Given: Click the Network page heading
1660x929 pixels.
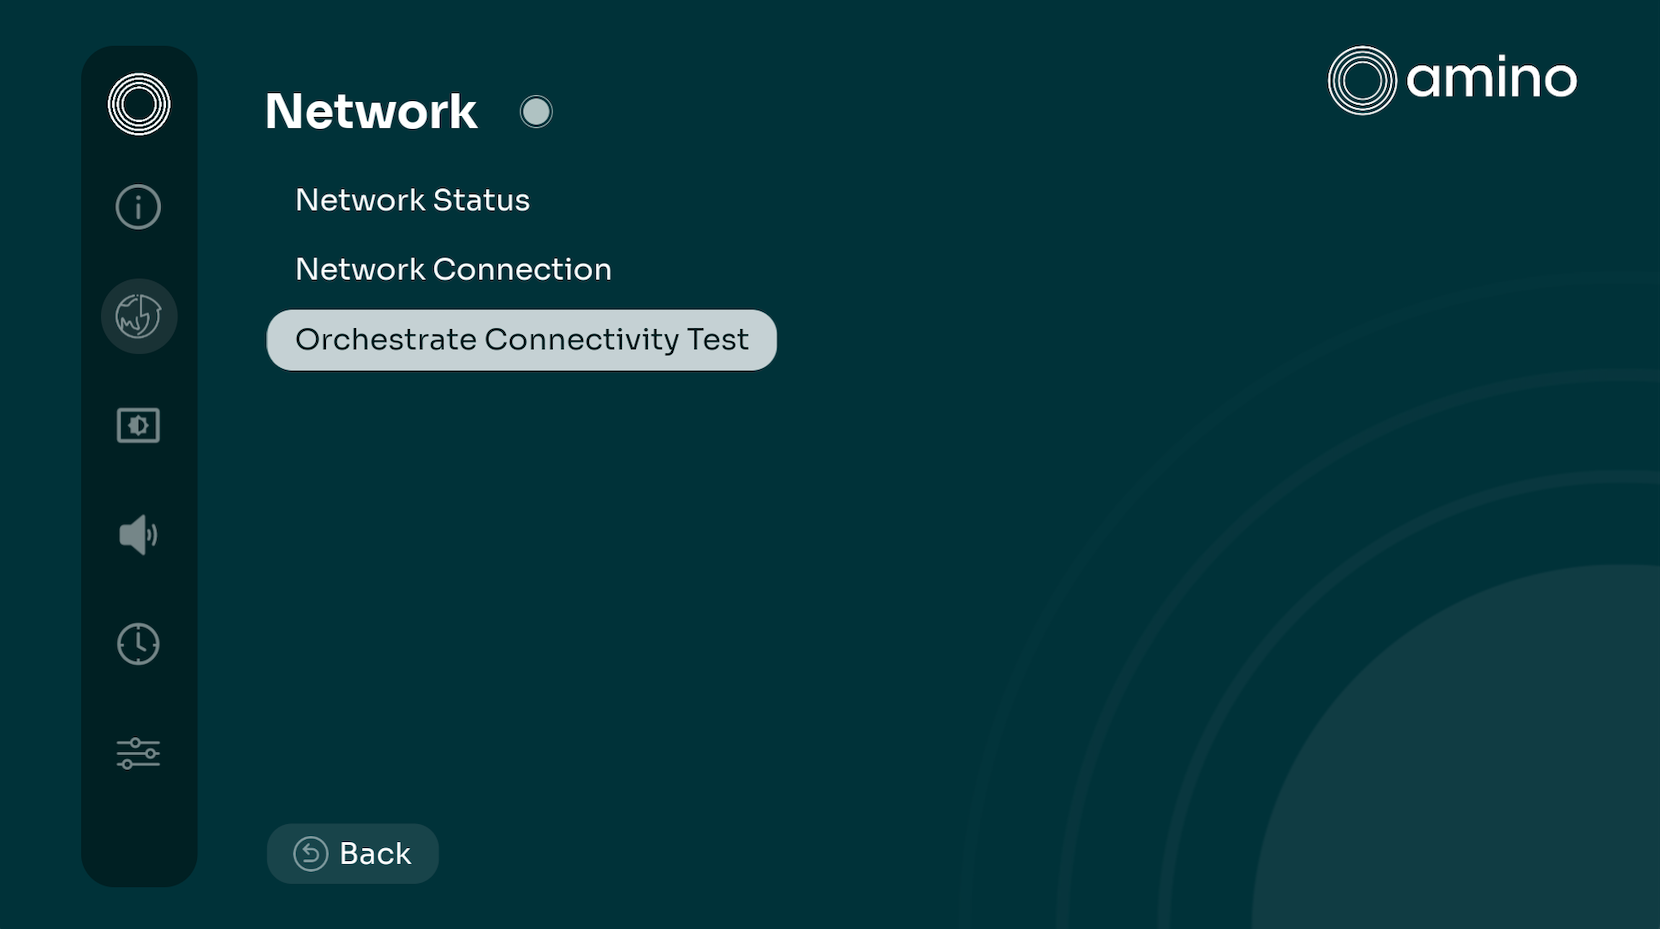Looking at the screenshot, I should (371, 111).
